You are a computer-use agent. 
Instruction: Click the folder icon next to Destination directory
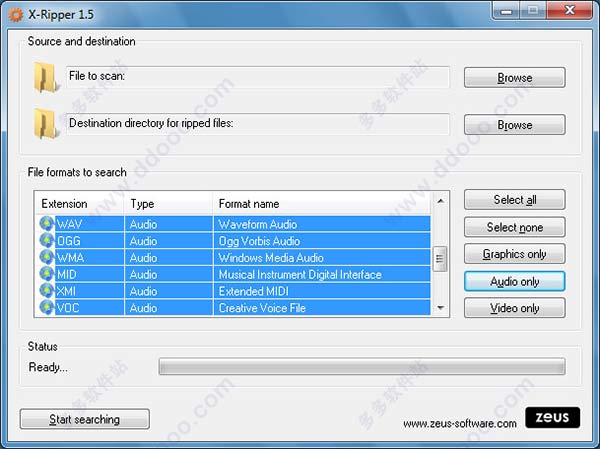tap(46, 124)
